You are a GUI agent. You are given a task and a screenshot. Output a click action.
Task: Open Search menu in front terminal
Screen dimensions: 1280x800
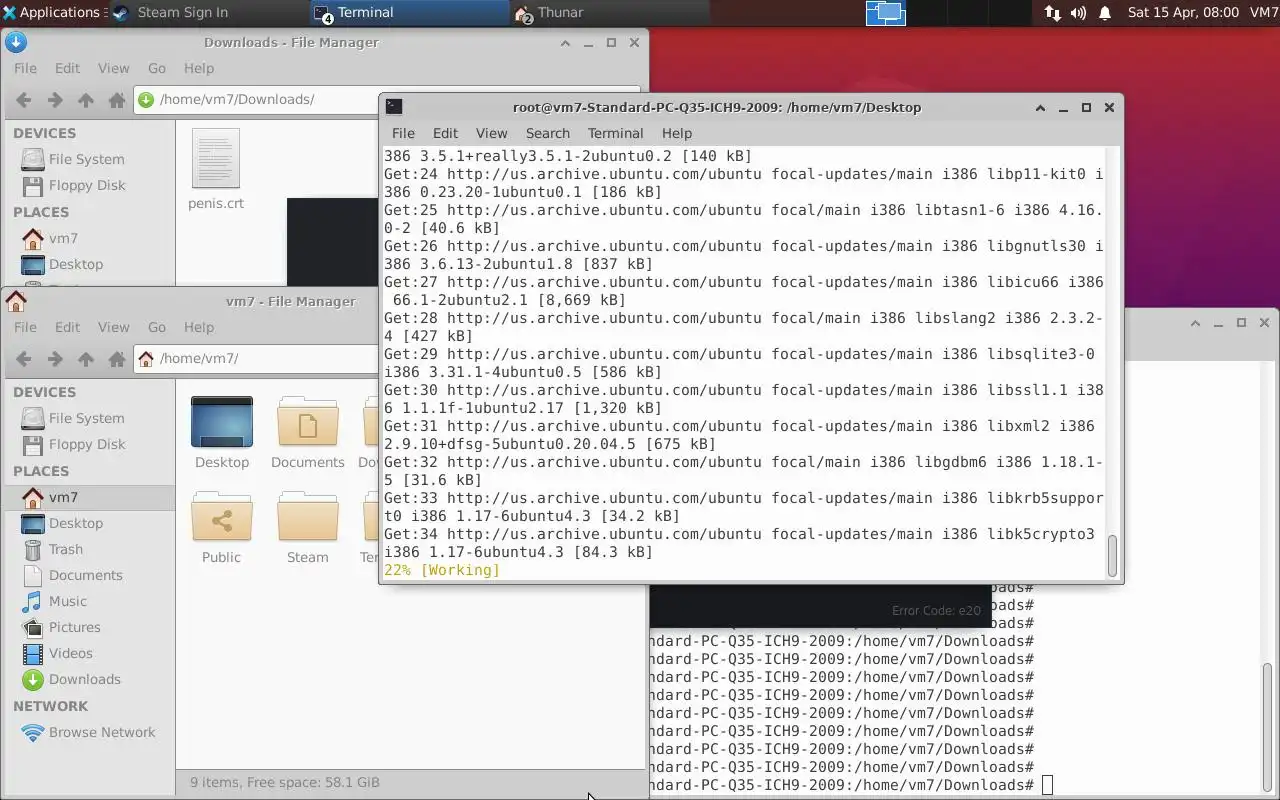548,133
